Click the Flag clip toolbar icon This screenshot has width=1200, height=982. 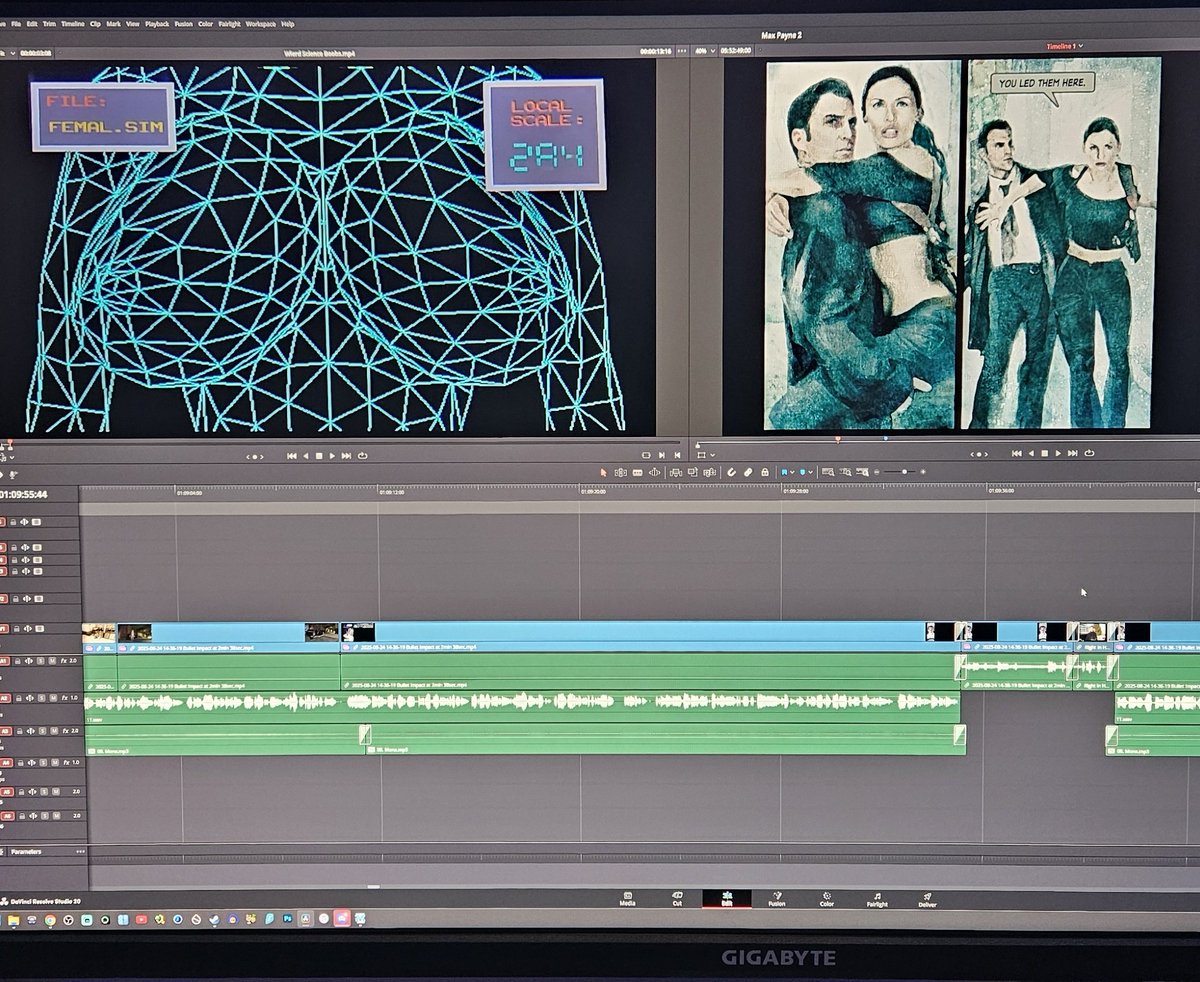784,471
